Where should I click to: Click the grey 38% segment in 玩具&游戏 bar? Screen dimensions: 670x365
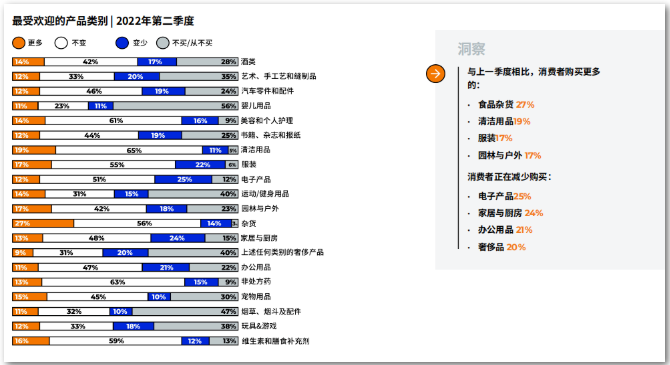[196, 326]
